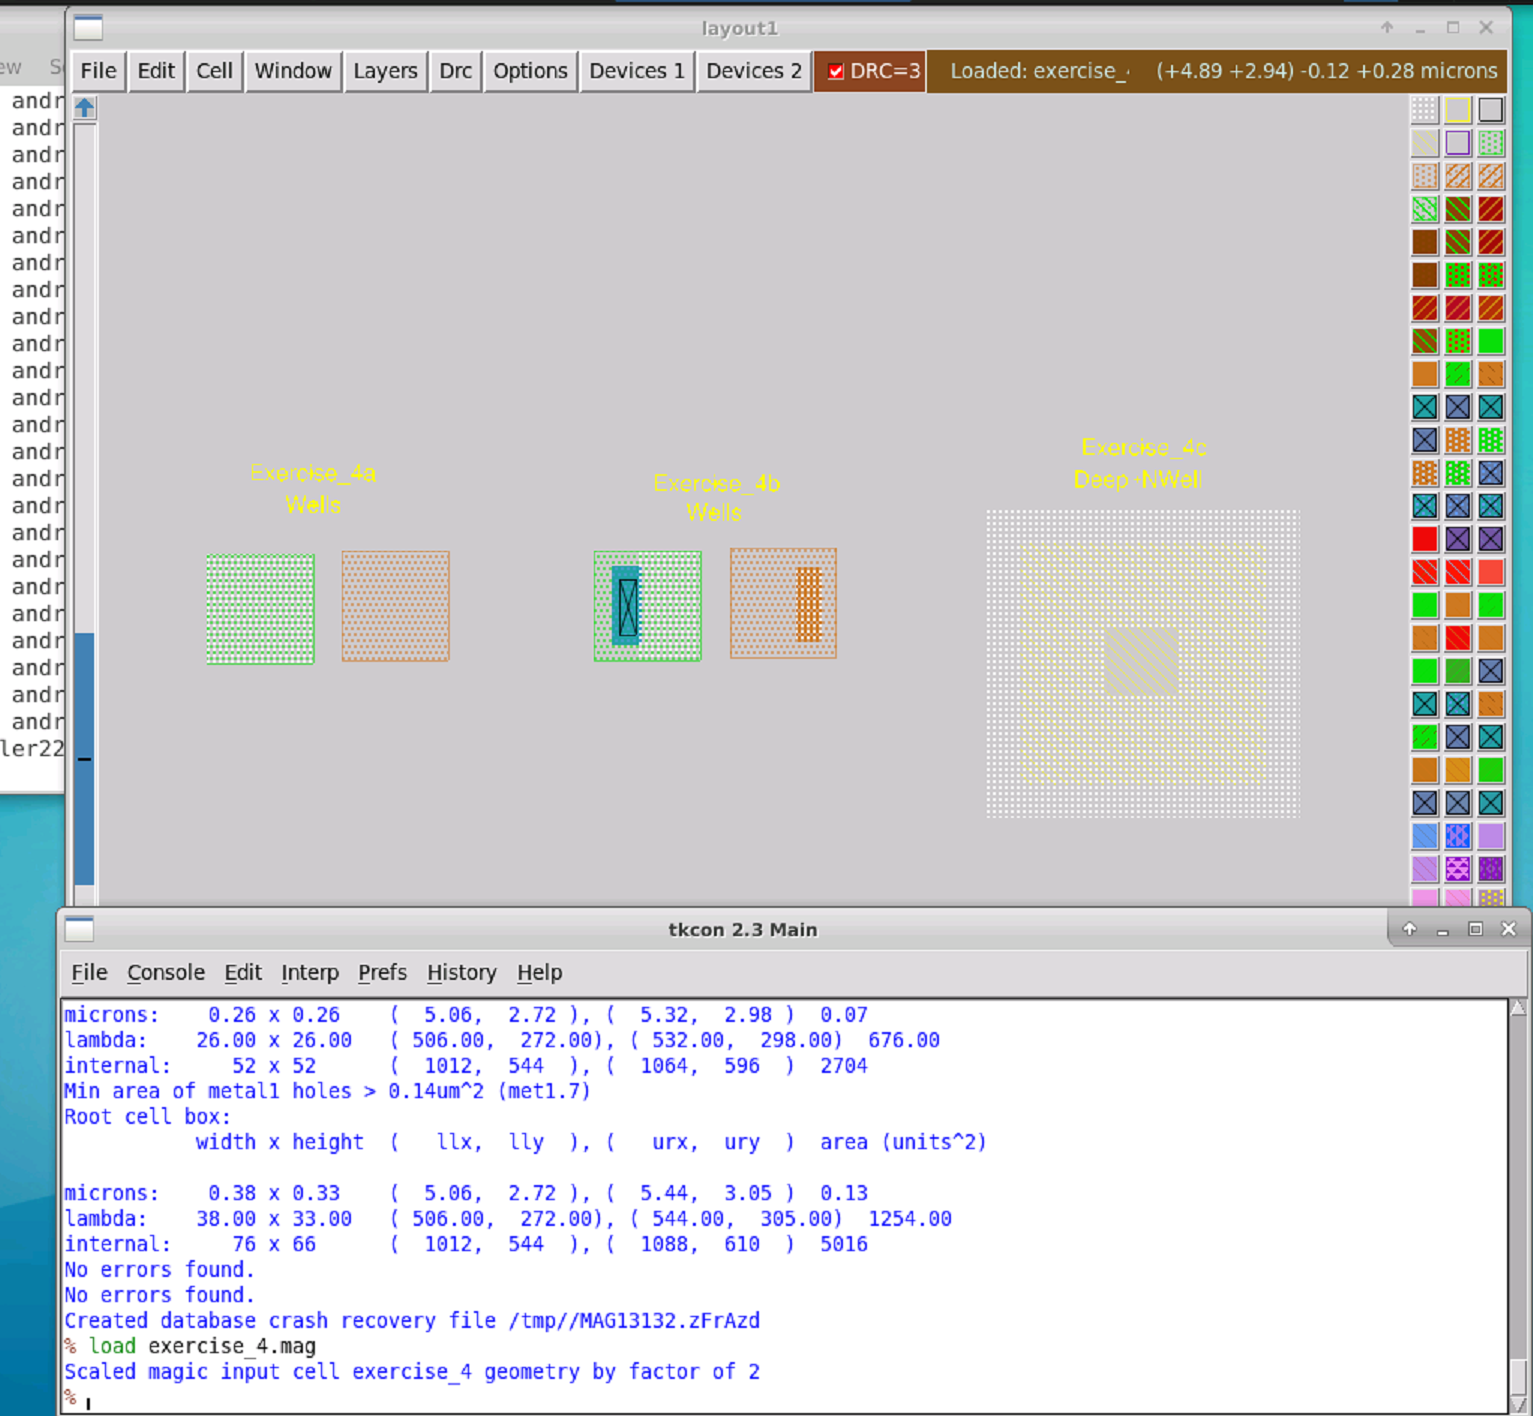Open the layout1 window menu icon
This screenshot has width=1533, height=1416.
[88, 28]
